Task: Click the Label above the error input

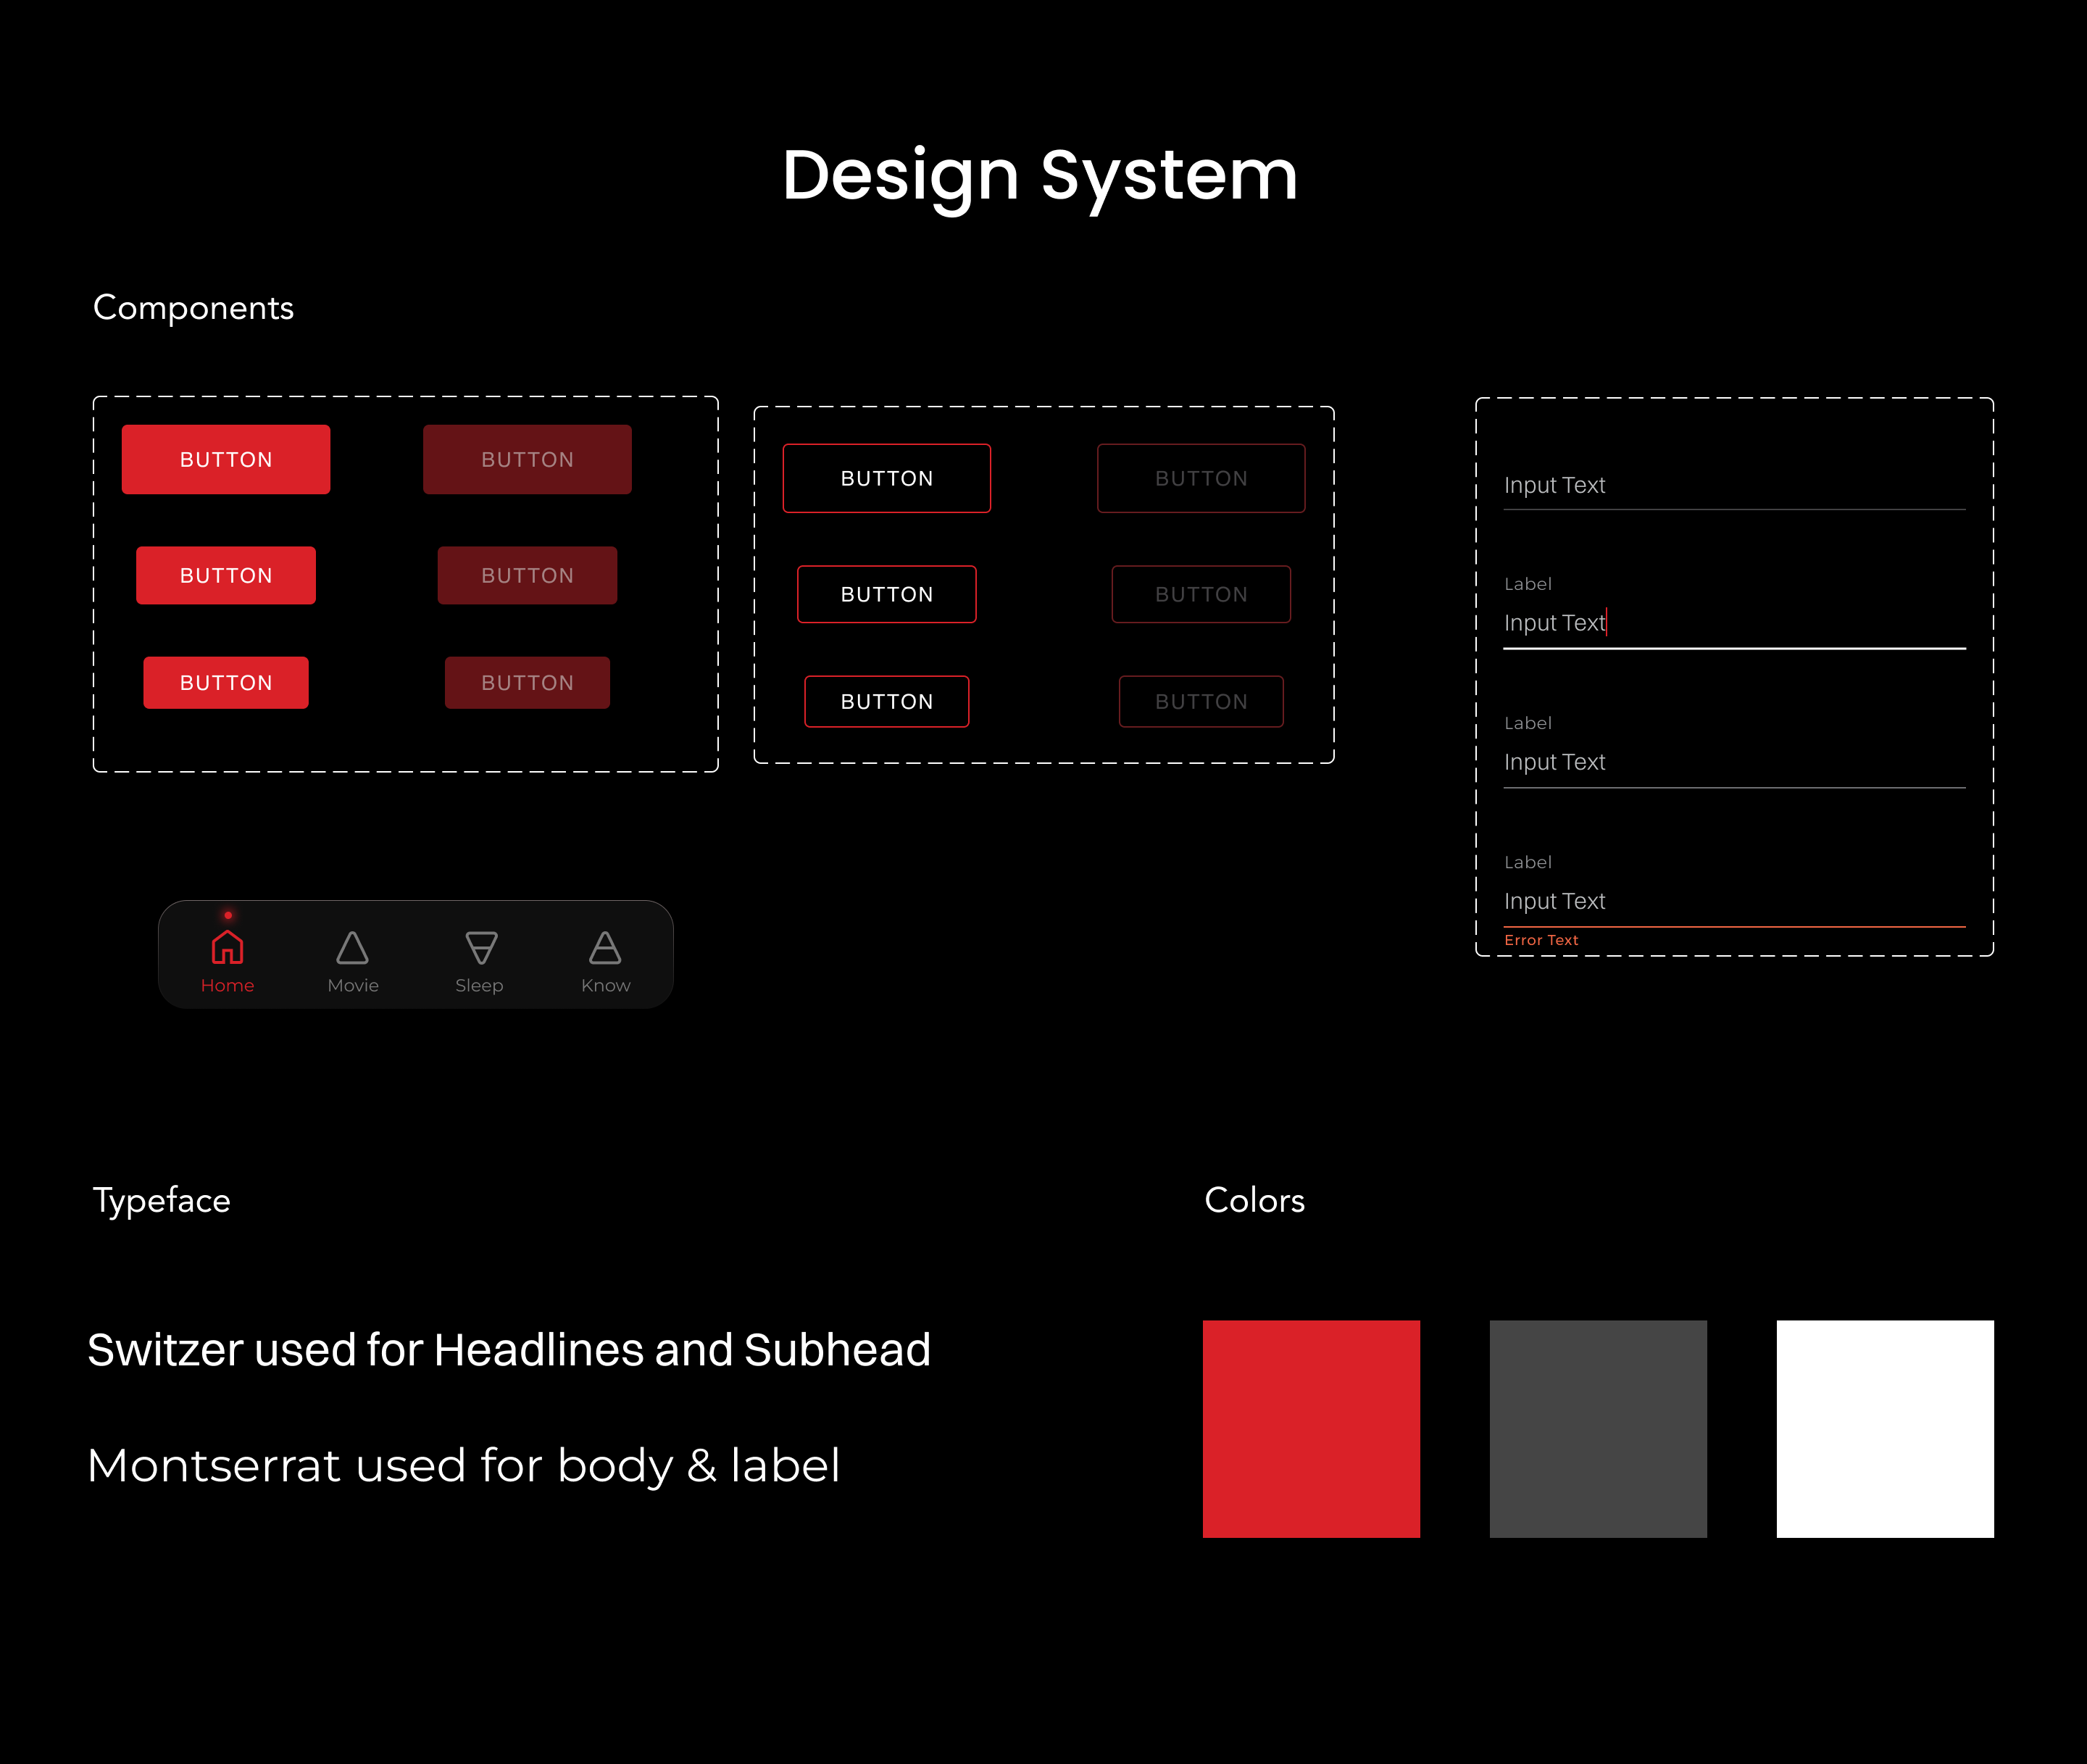Action: [1527, 862]
